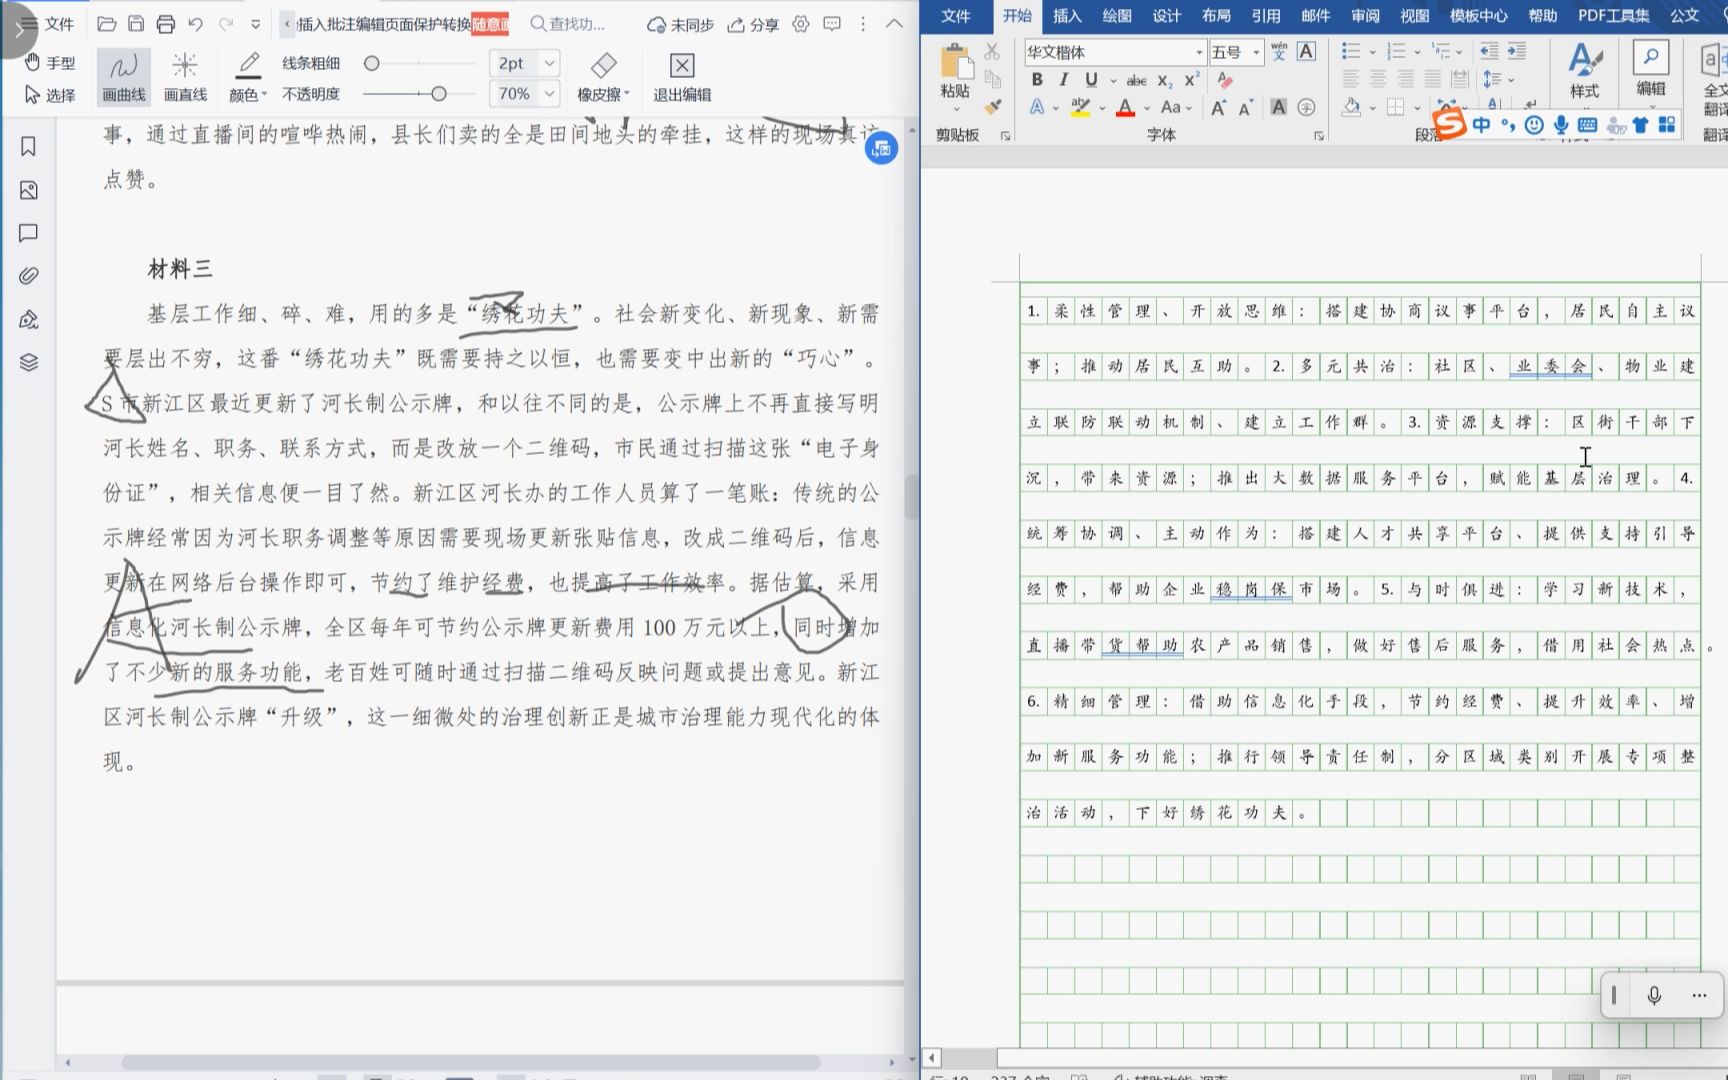Open layers panel in PDF sidebar

(x=28, y=362)
